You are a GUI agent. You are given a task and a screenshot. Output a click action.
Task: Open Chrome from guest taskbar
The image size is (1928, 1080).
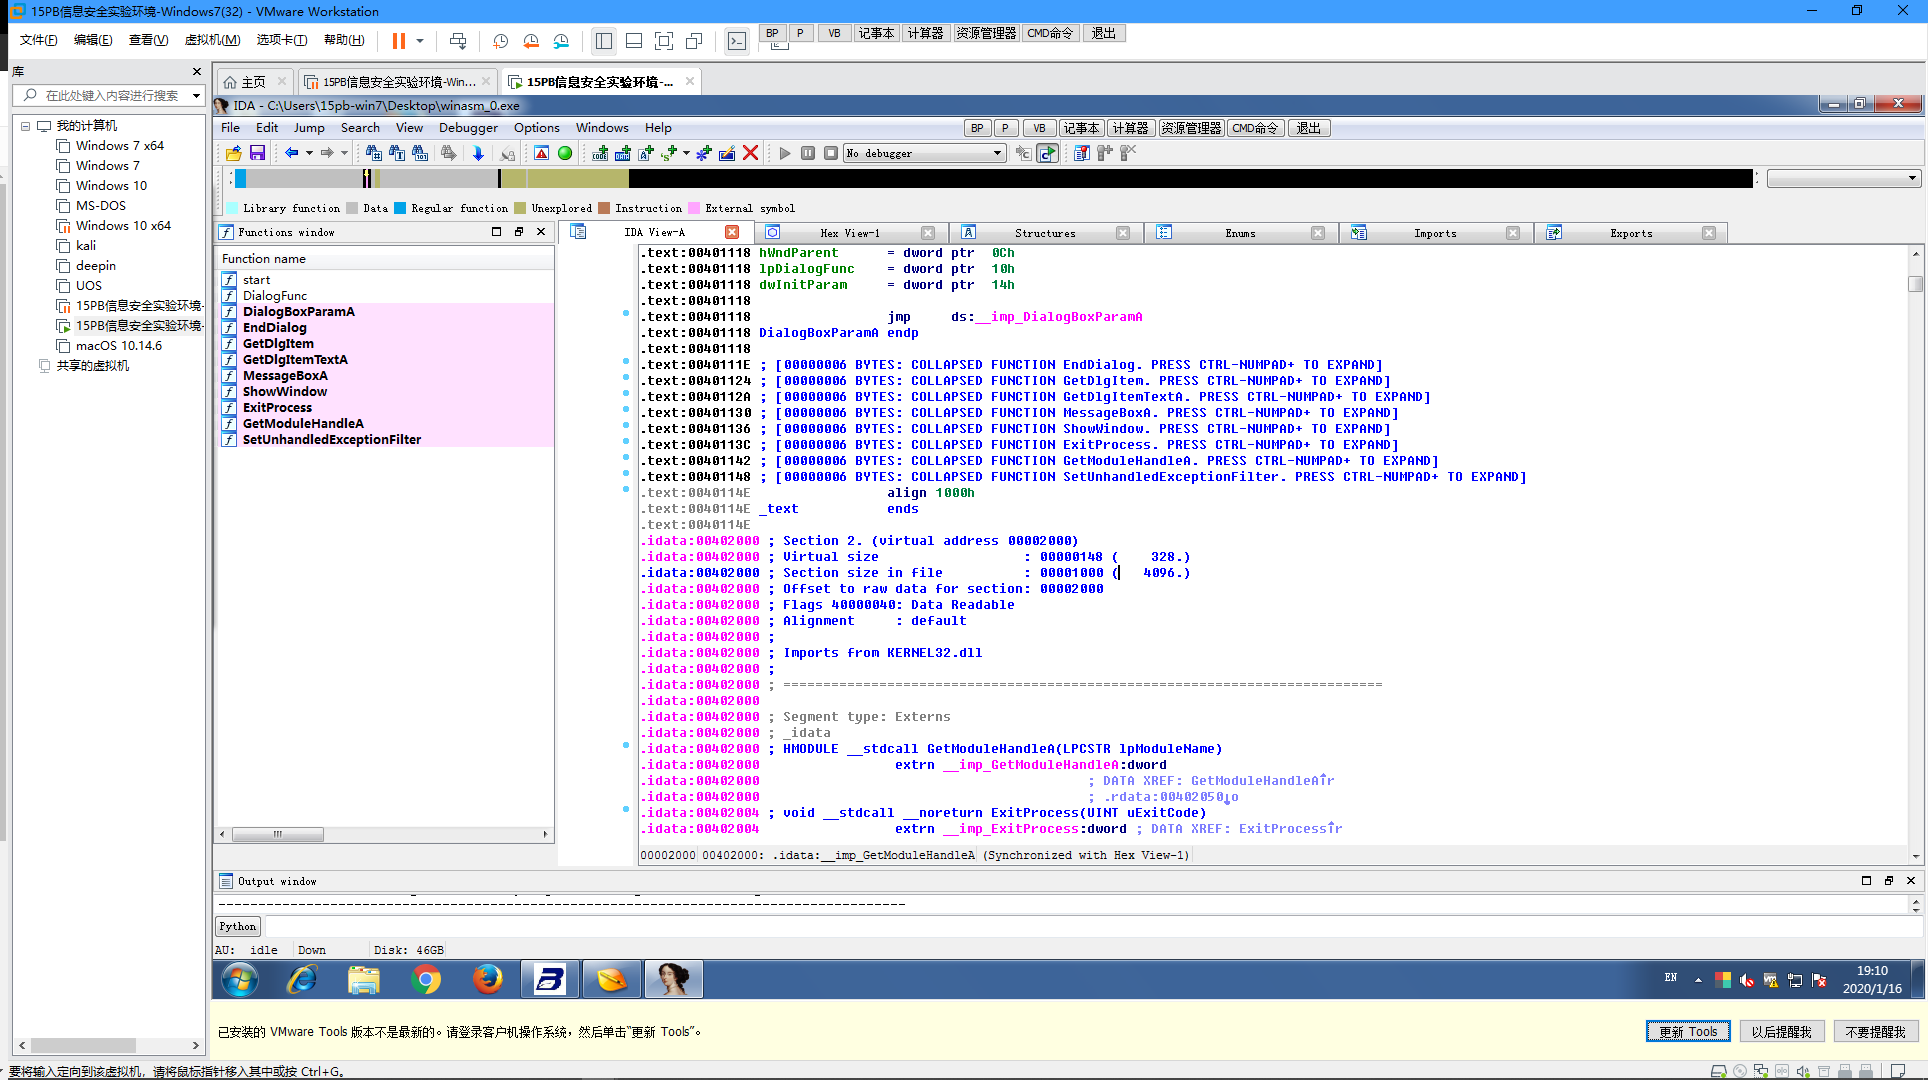pos(426,979)
